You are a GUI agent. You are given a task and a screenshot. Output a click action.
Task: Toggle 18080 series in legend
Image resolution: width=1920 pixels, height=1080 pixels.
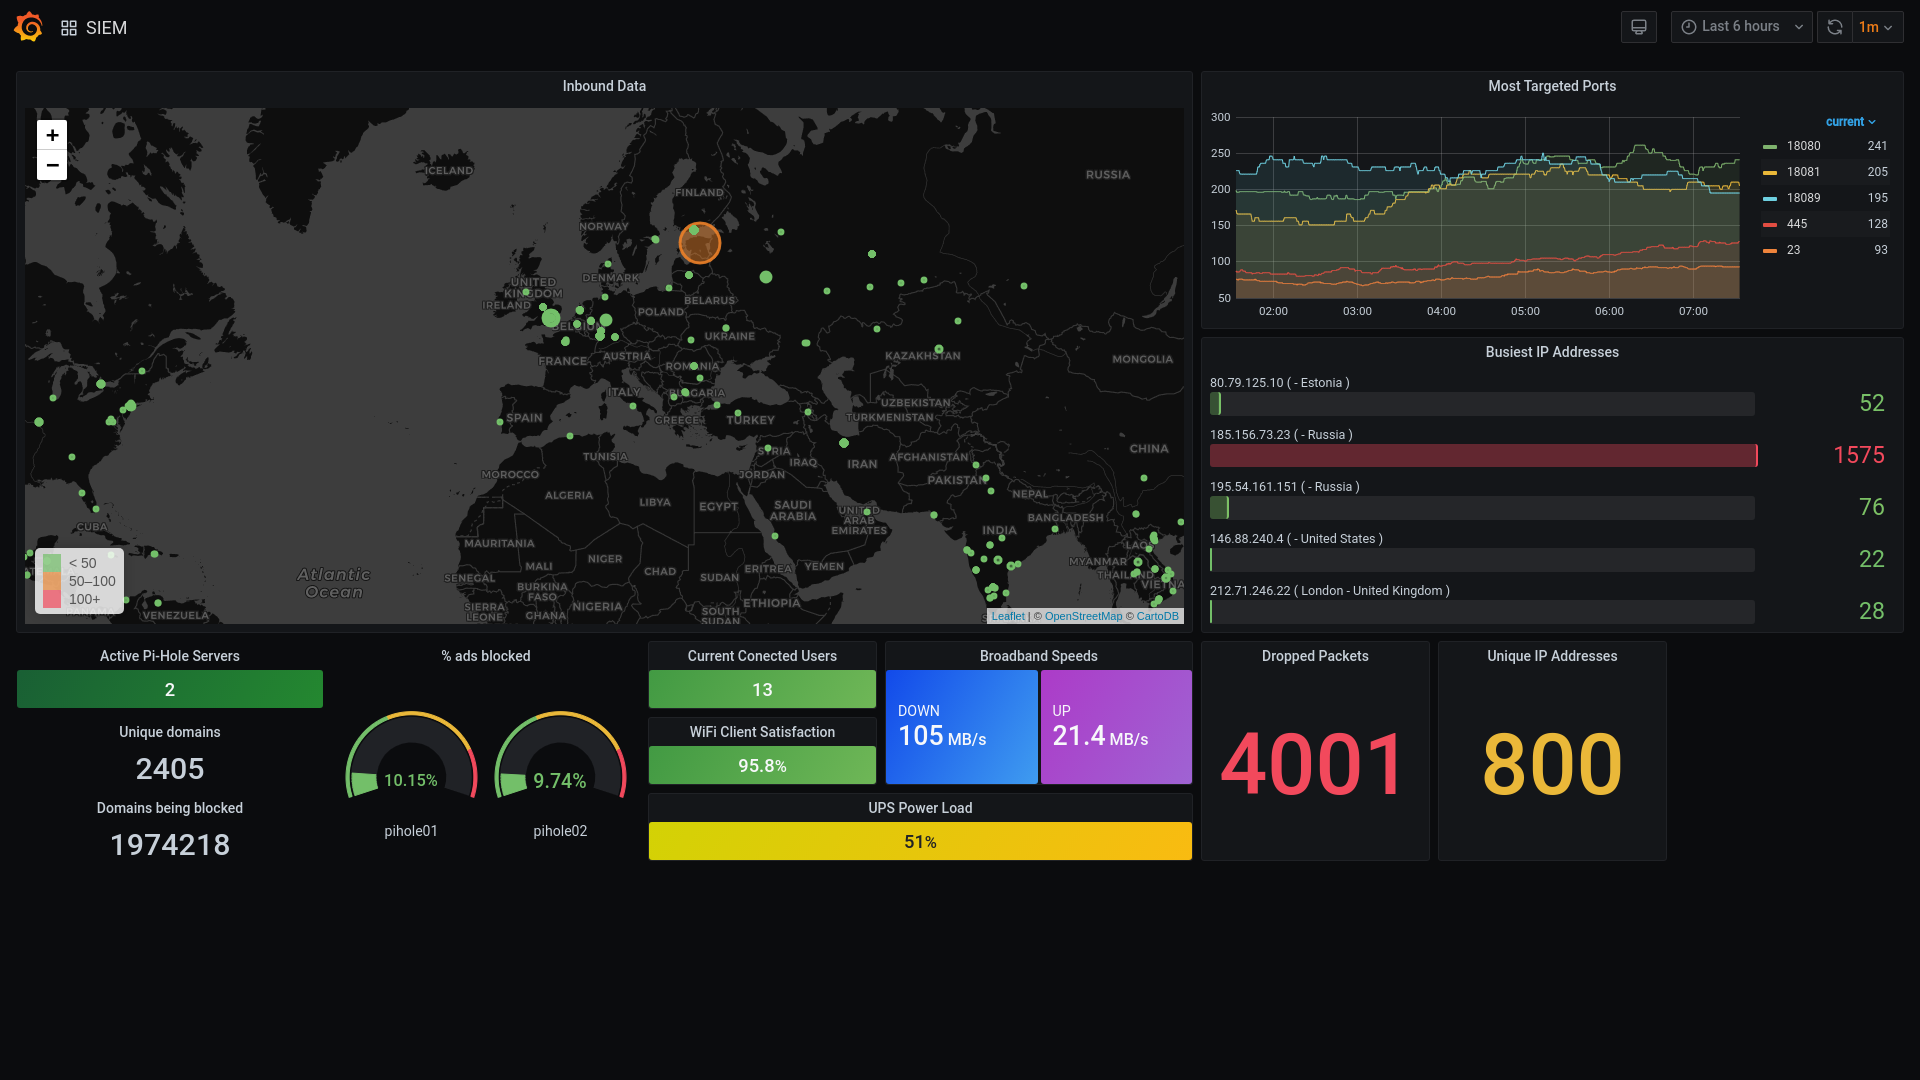(x=1803, y=146)
